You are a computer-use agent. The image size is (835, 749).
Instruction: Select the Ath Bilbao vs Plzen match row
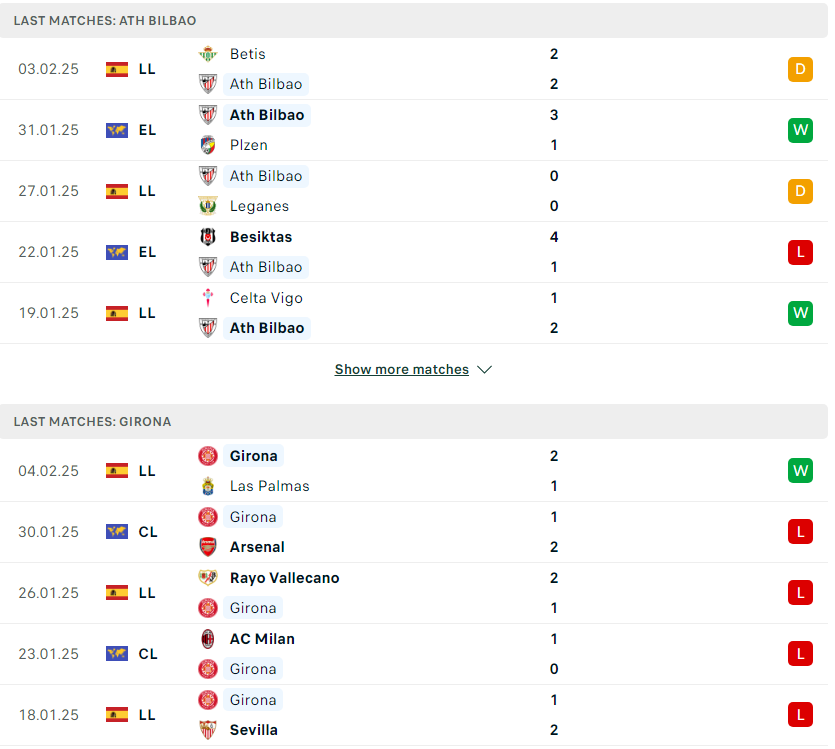tap(414, 130)
